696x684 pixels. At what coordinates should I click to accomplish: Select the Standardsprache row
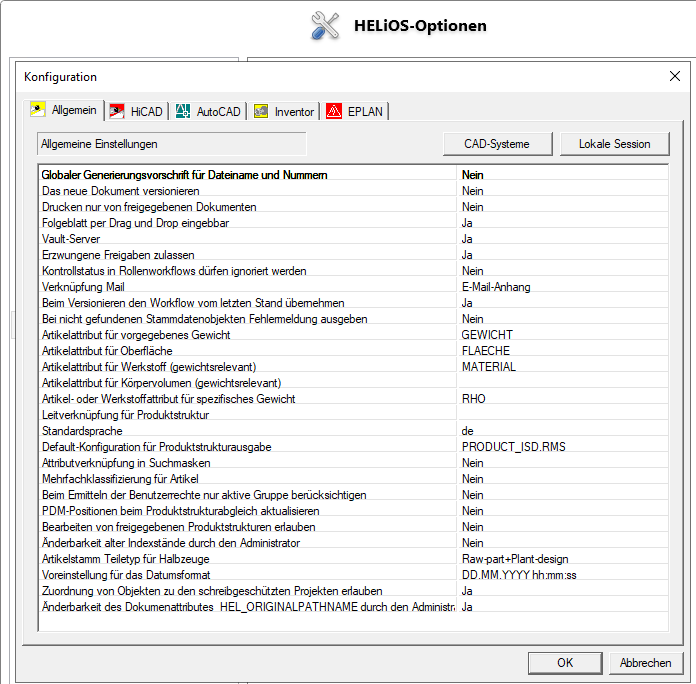[x=354, y=431]
